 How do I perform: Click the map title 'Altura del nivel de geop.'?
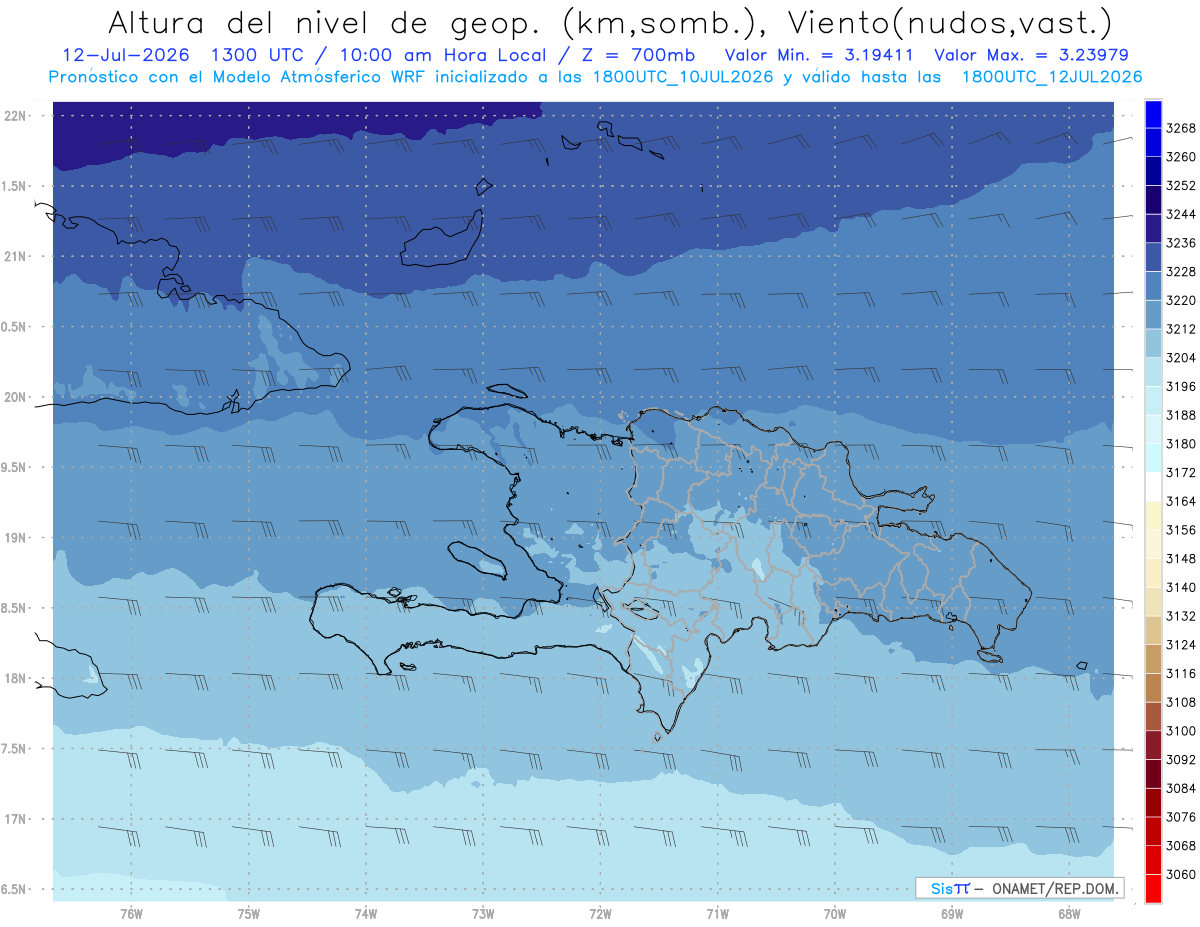325,22
